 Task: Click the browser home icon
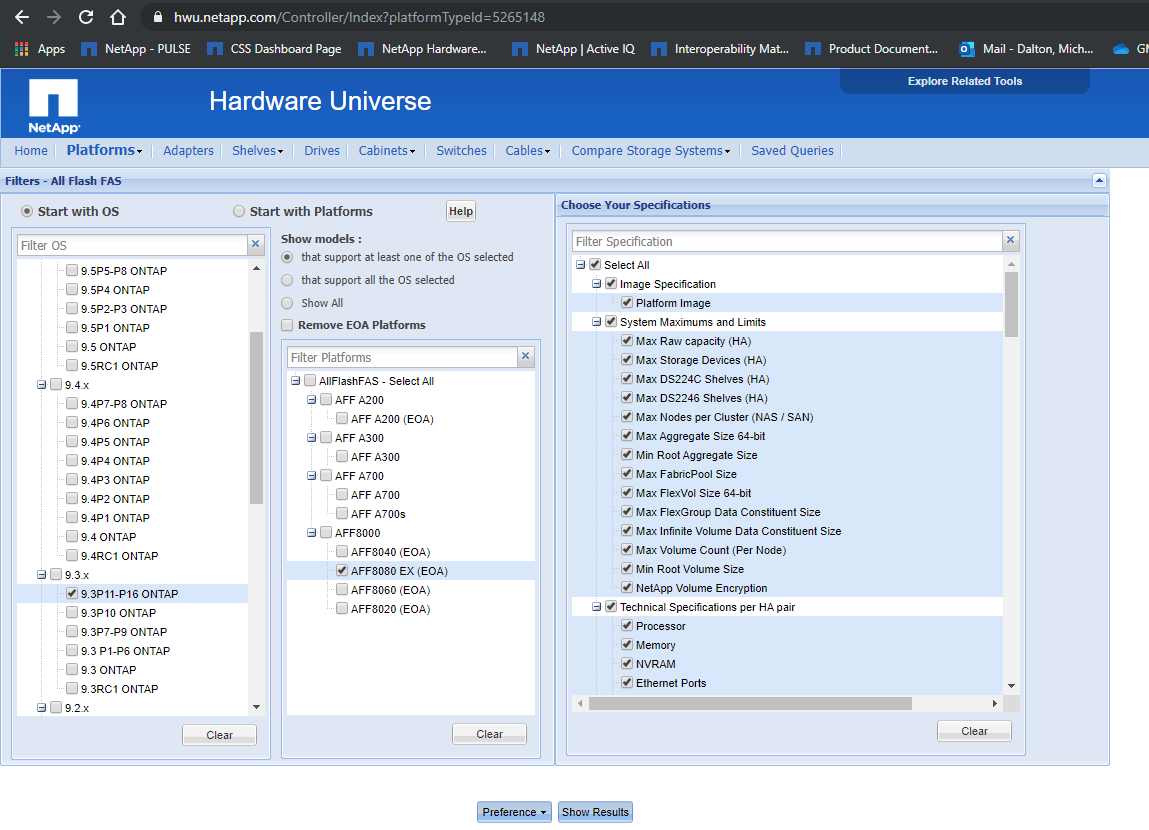118,17
